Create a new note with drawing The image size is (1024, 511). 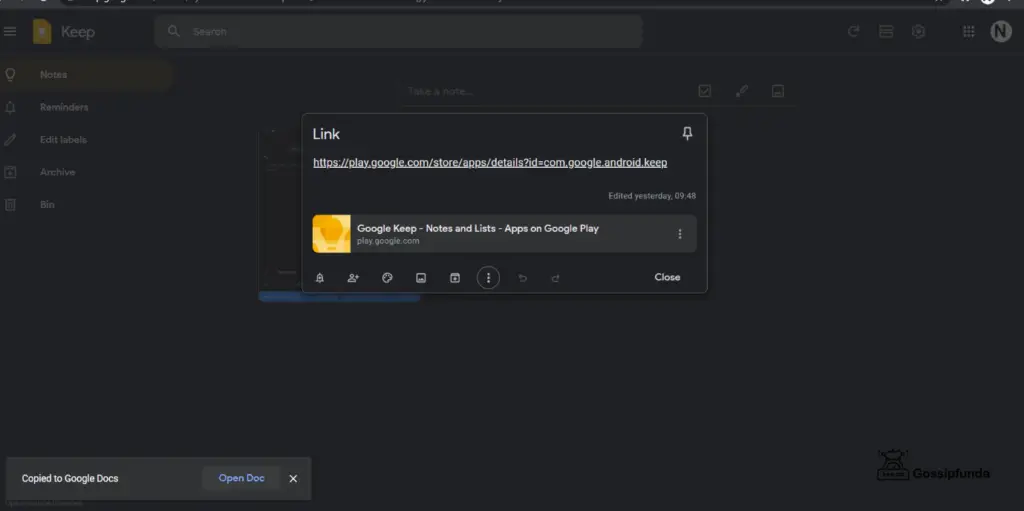[741, 91]
